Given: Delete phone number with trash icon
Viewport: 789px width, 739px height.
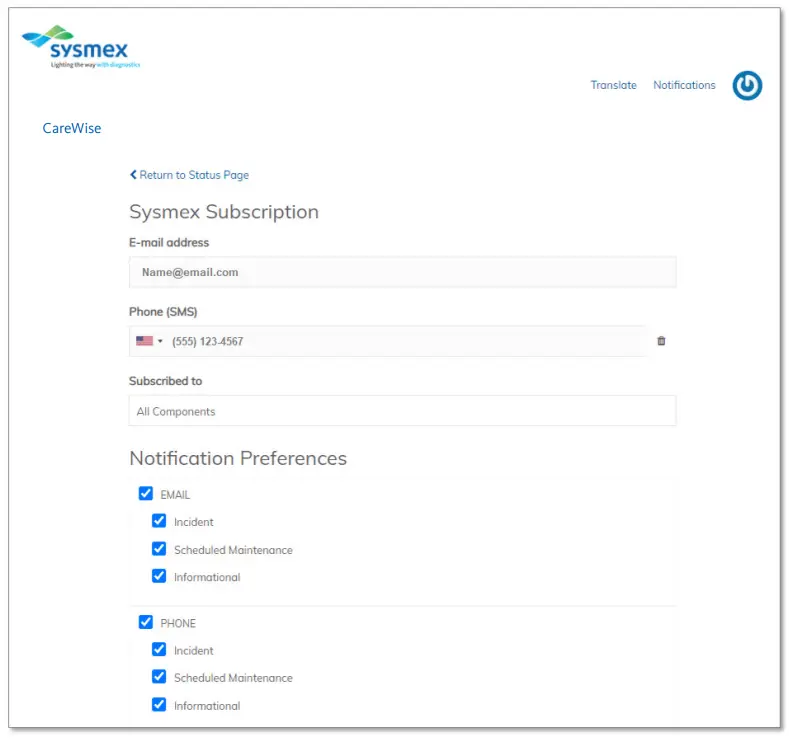Looking at the screenshot, I should pyautogui.click(x=661, y=341).
